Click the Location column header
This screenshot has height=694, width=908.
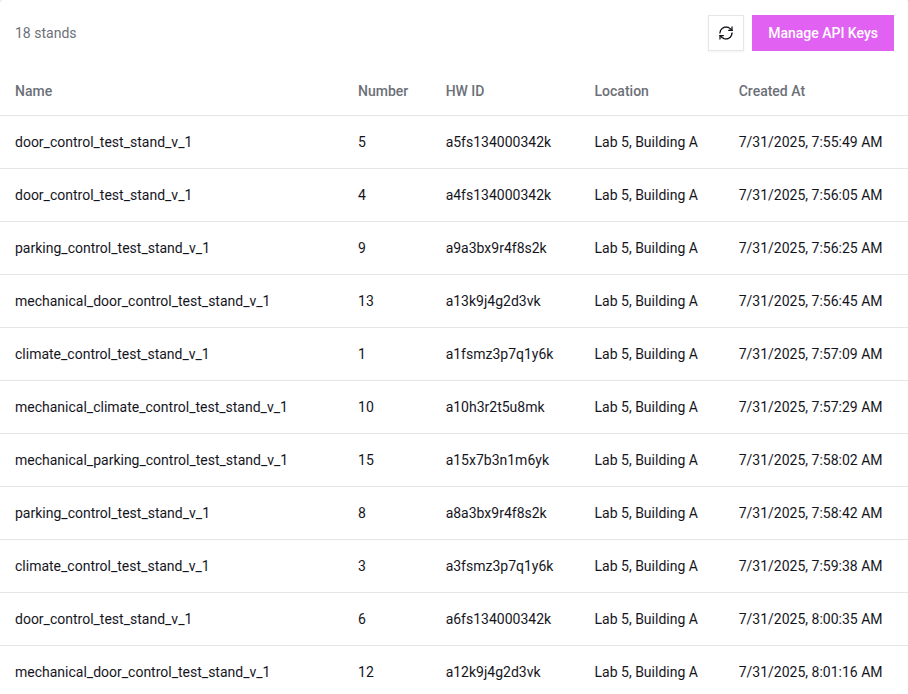[621, 91]
